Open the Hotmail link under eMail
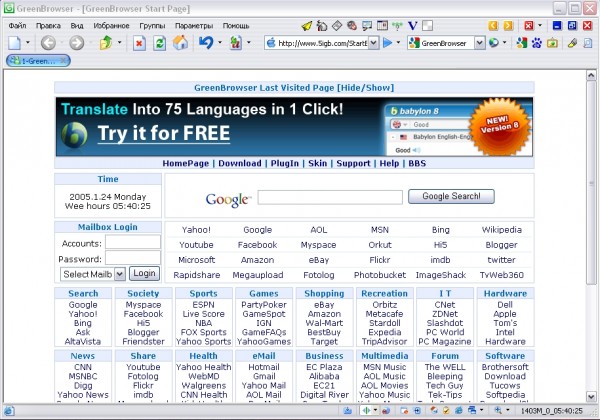This screenshot has height=420, width=600. 264,367
